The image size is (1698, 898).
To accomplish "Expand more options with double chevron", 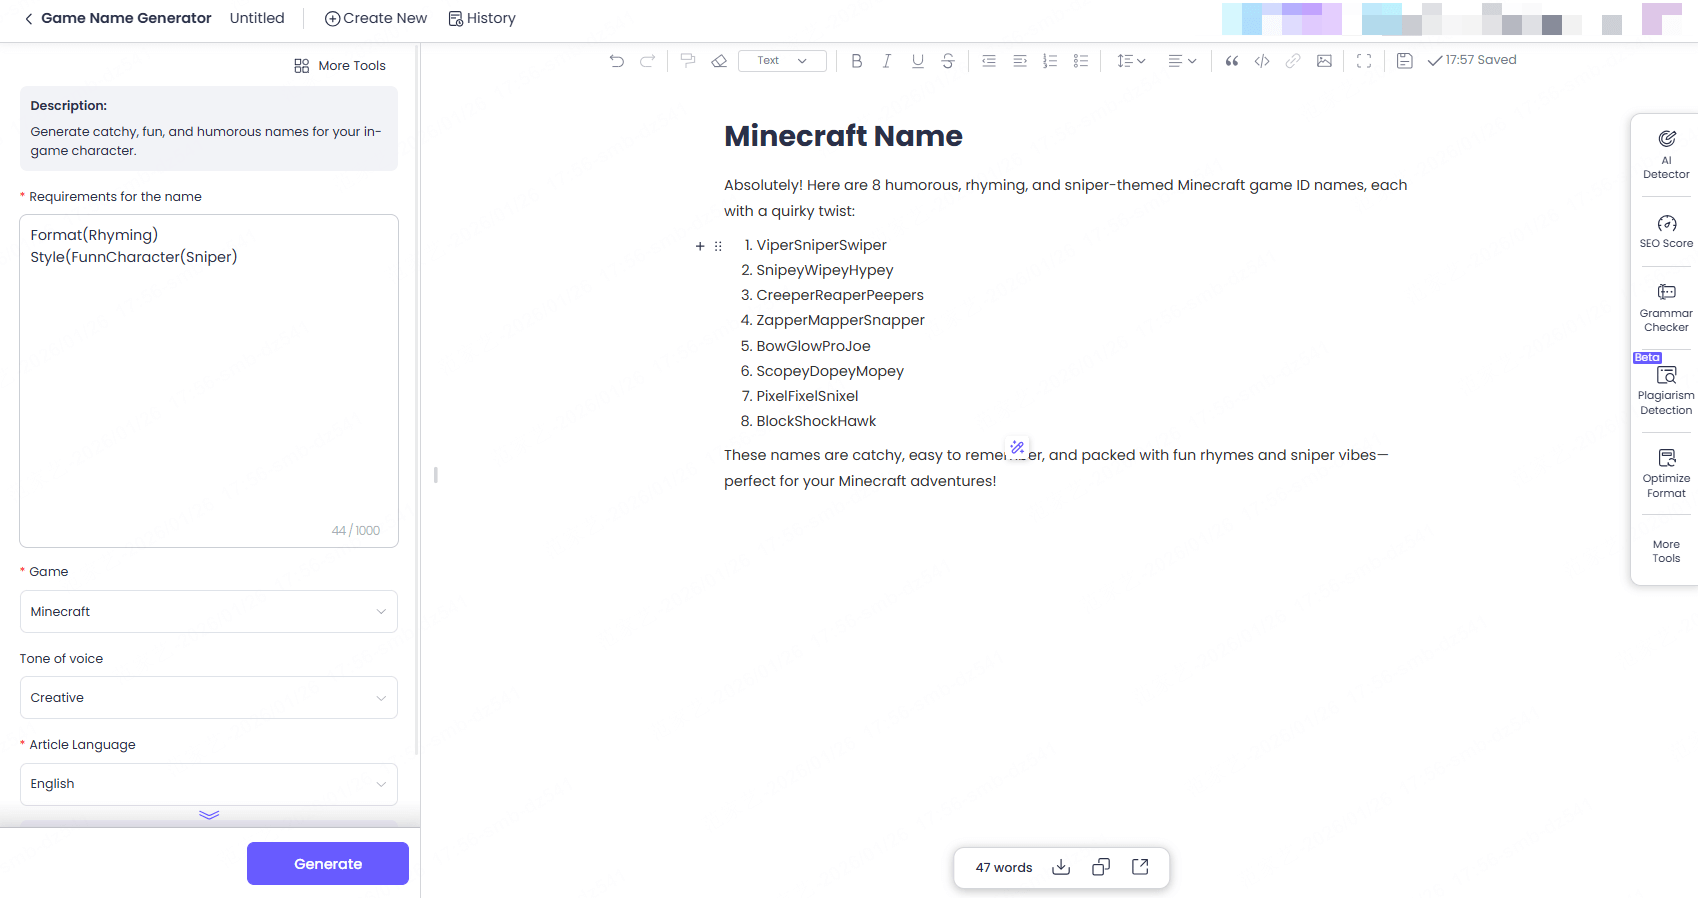I will 209,815.
